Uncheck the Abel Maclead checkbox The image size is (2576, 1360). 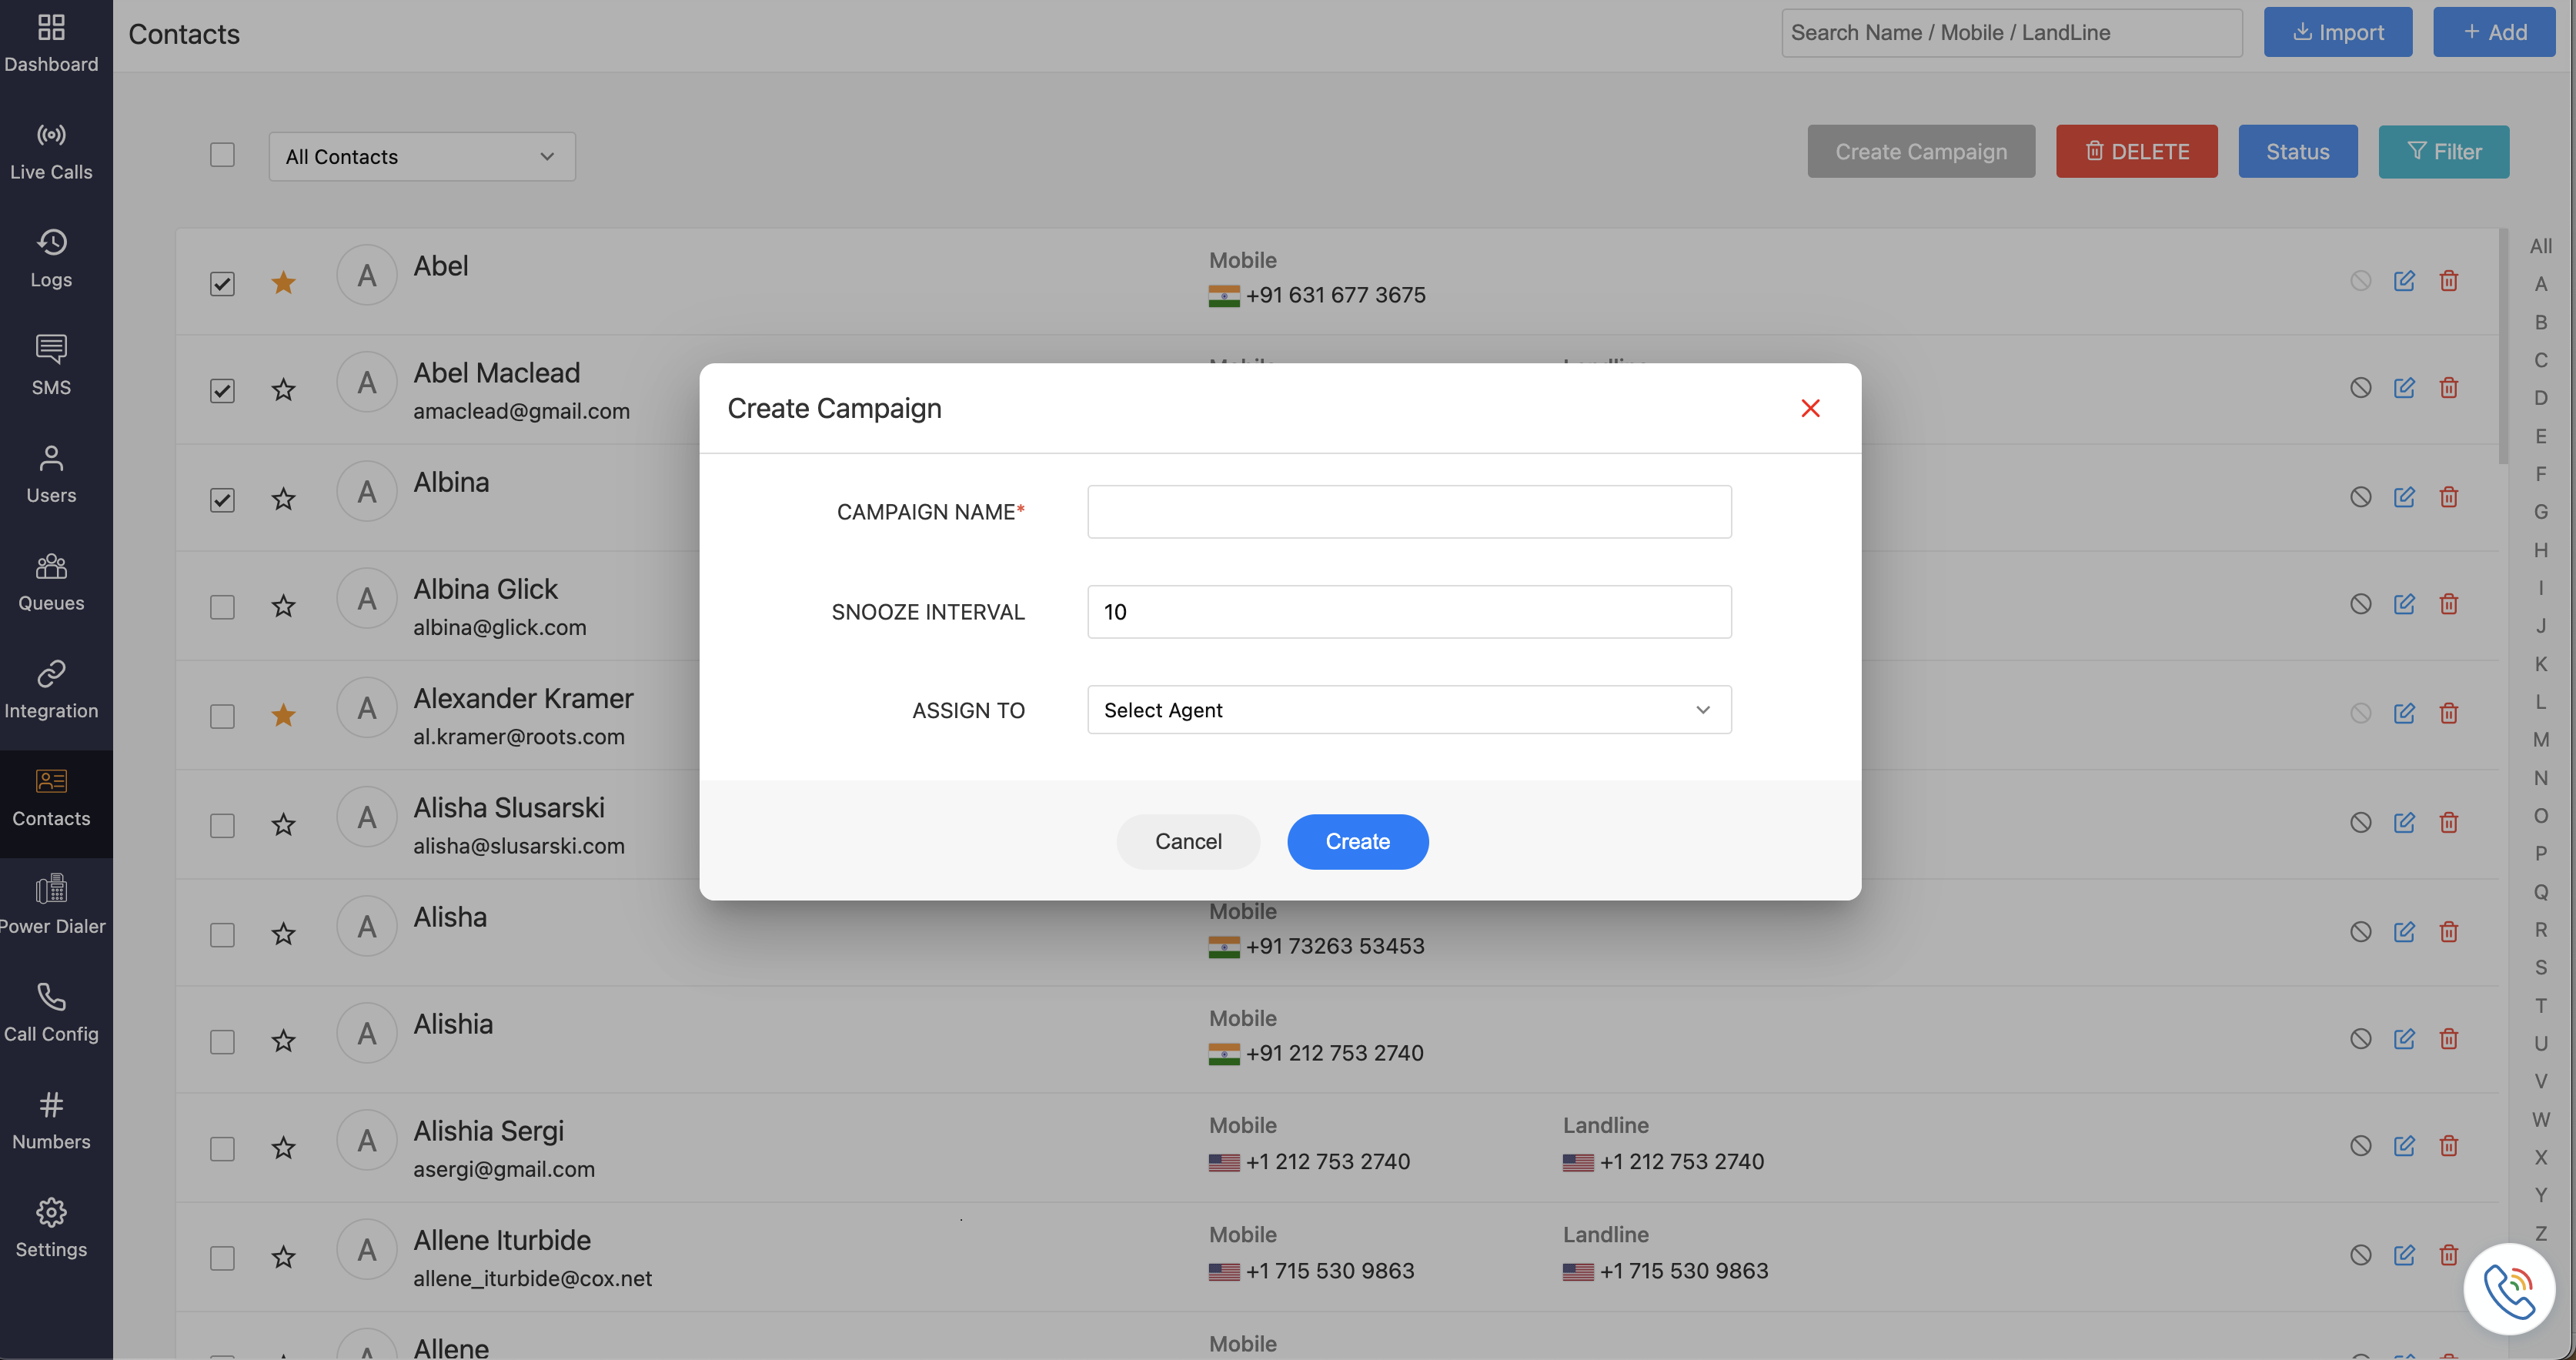click(222, 390)
